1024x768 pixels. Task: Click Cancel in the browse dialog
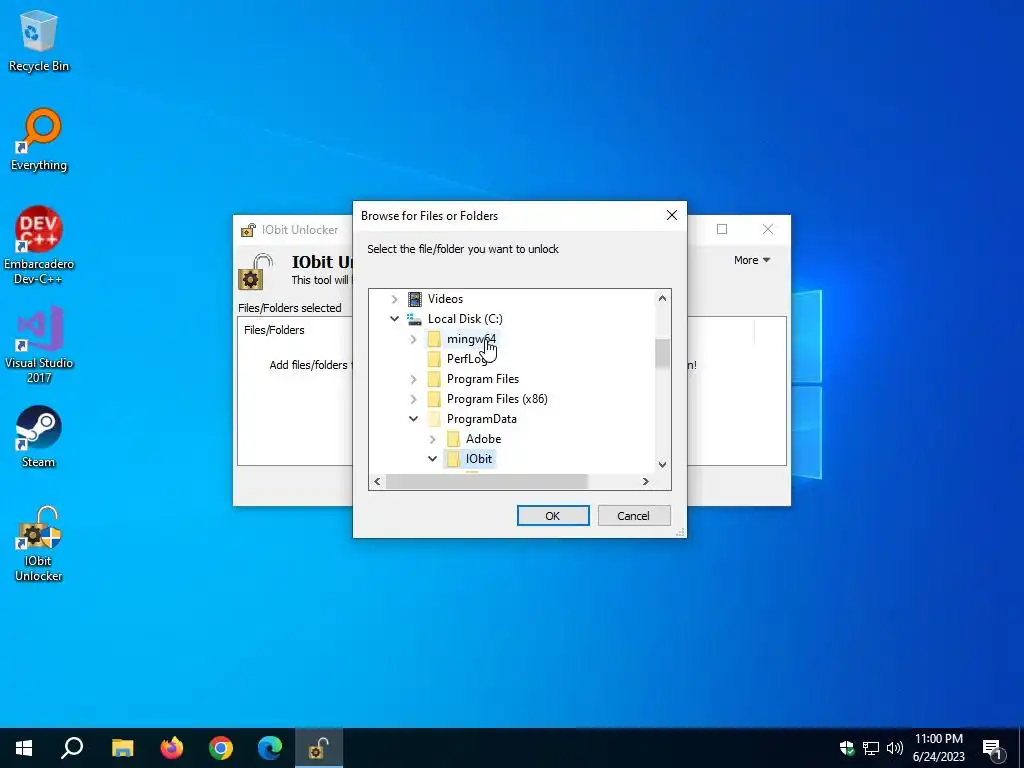point(633,516)
